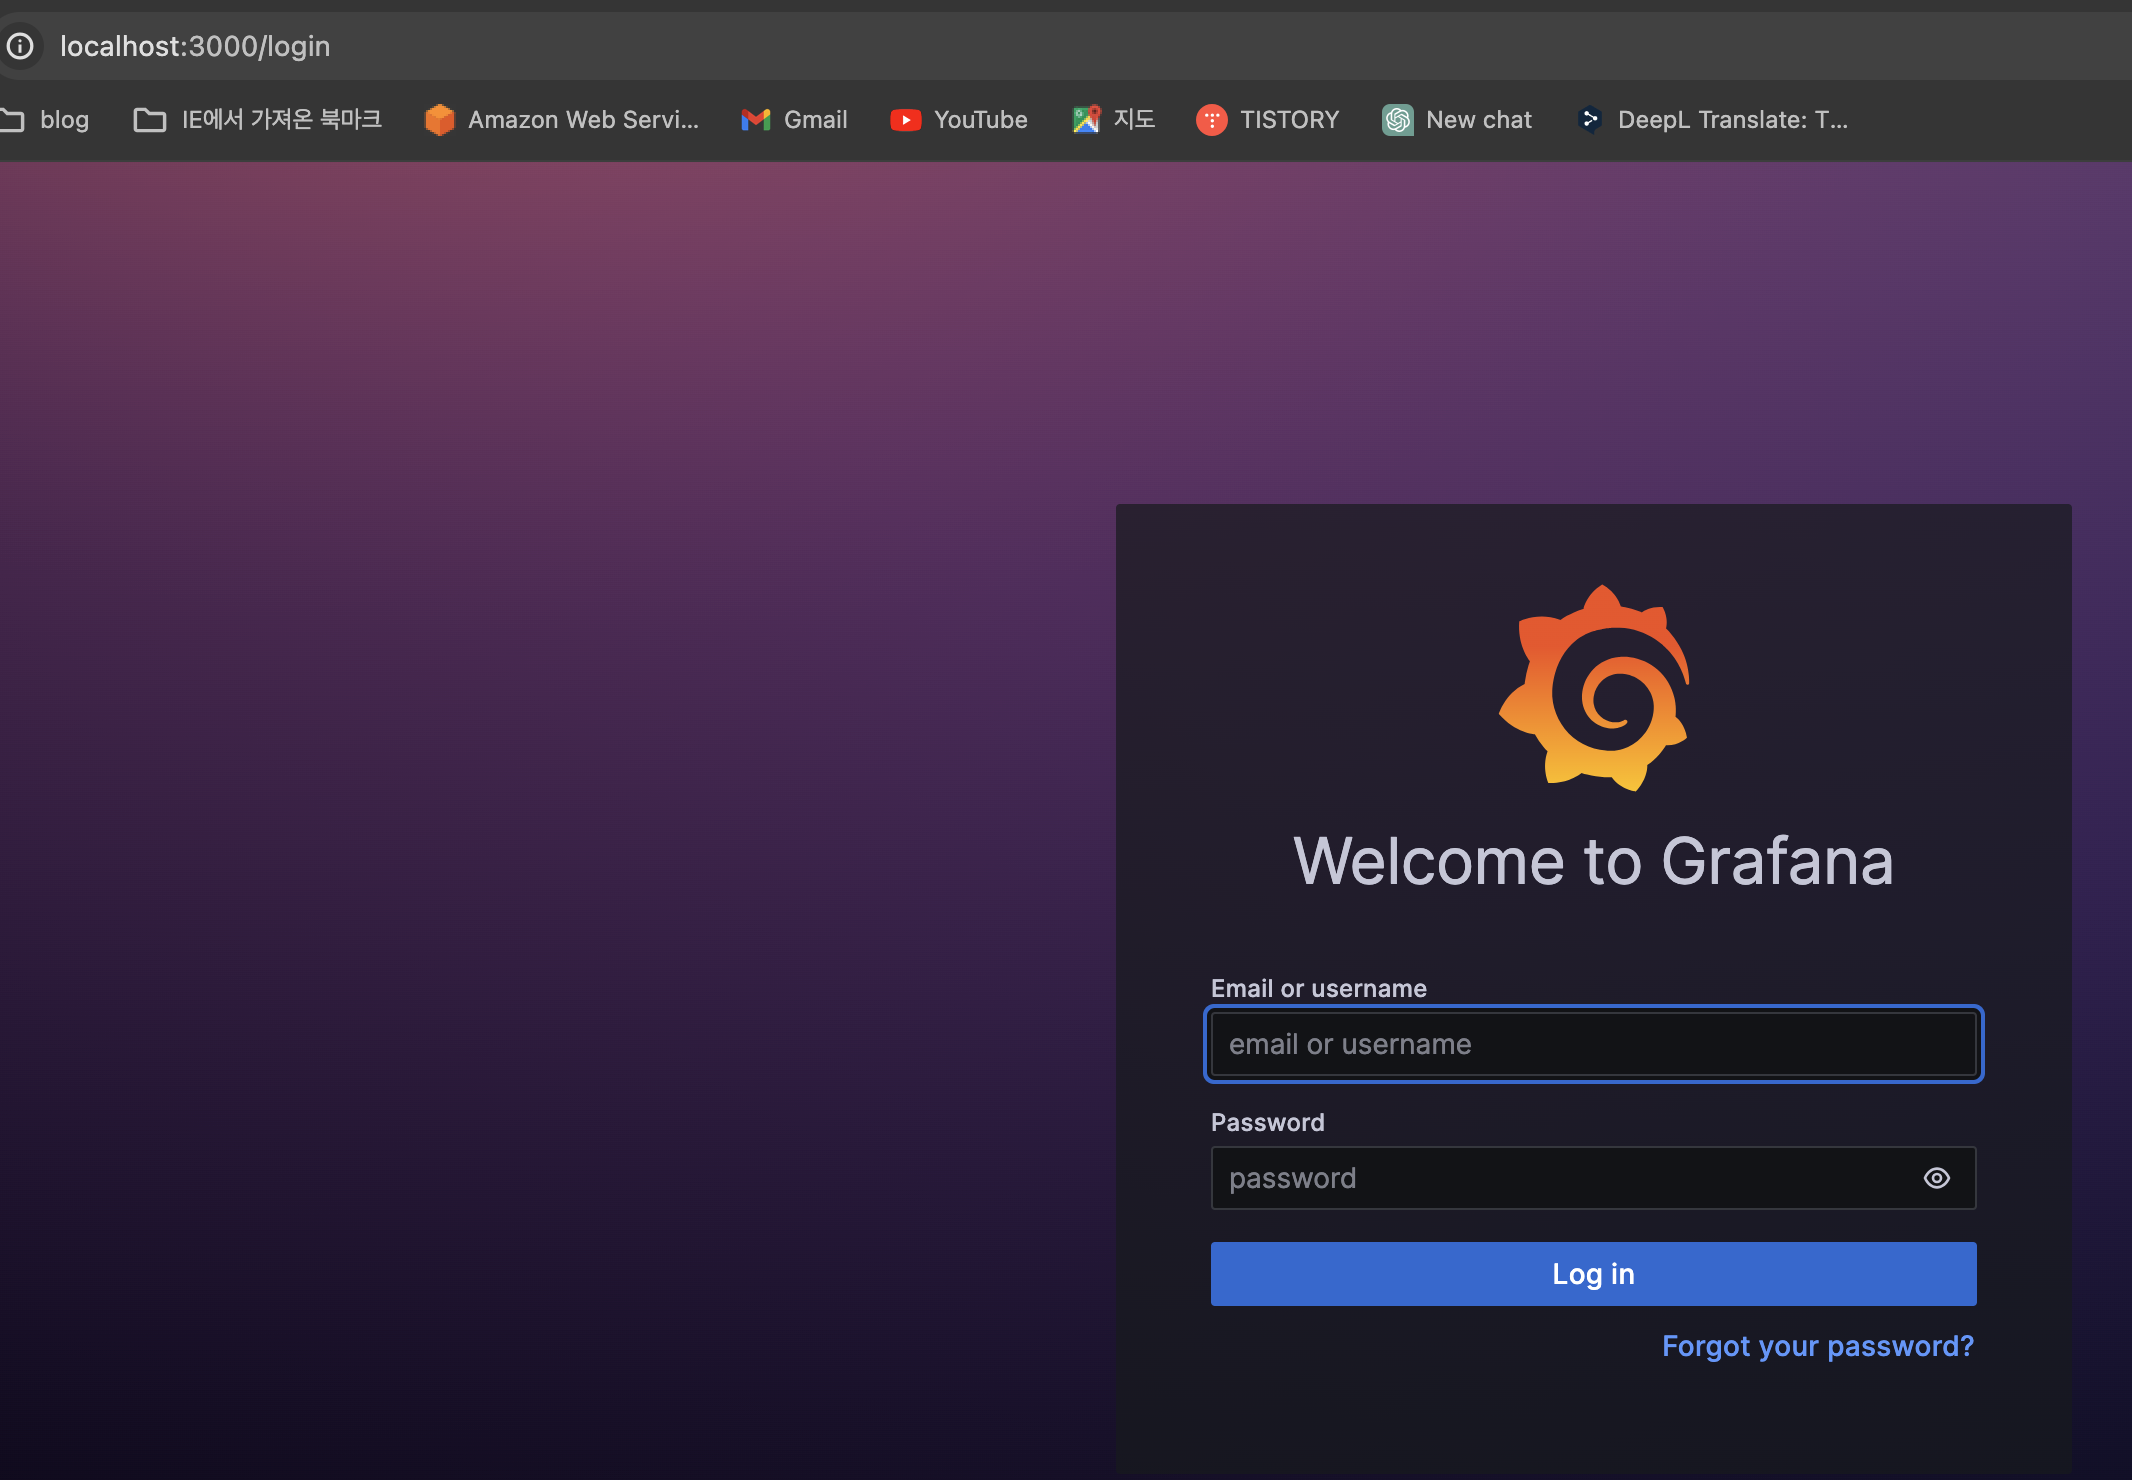Screen dimensions: 2132x1480
Task: Click the Password field label
Action: 1267,1122
